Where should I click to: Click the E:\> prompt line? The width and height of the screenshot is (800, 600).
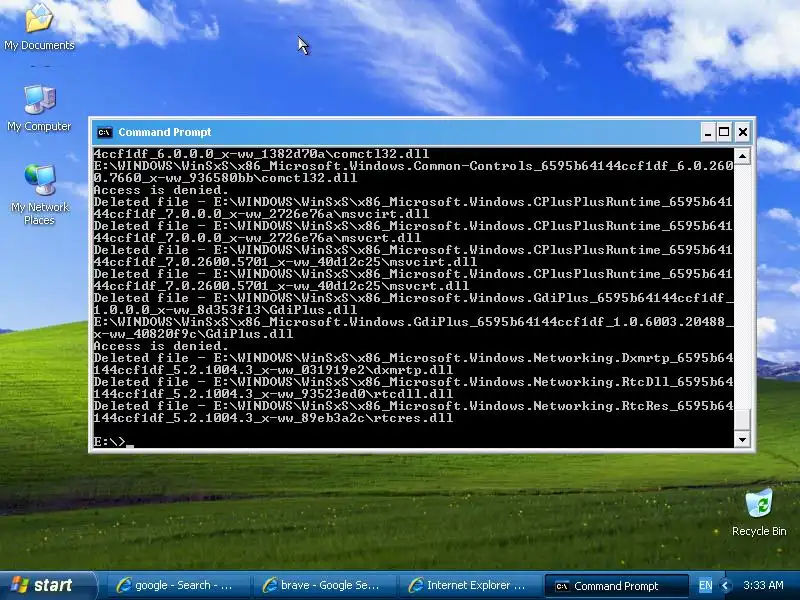point(113,442)
